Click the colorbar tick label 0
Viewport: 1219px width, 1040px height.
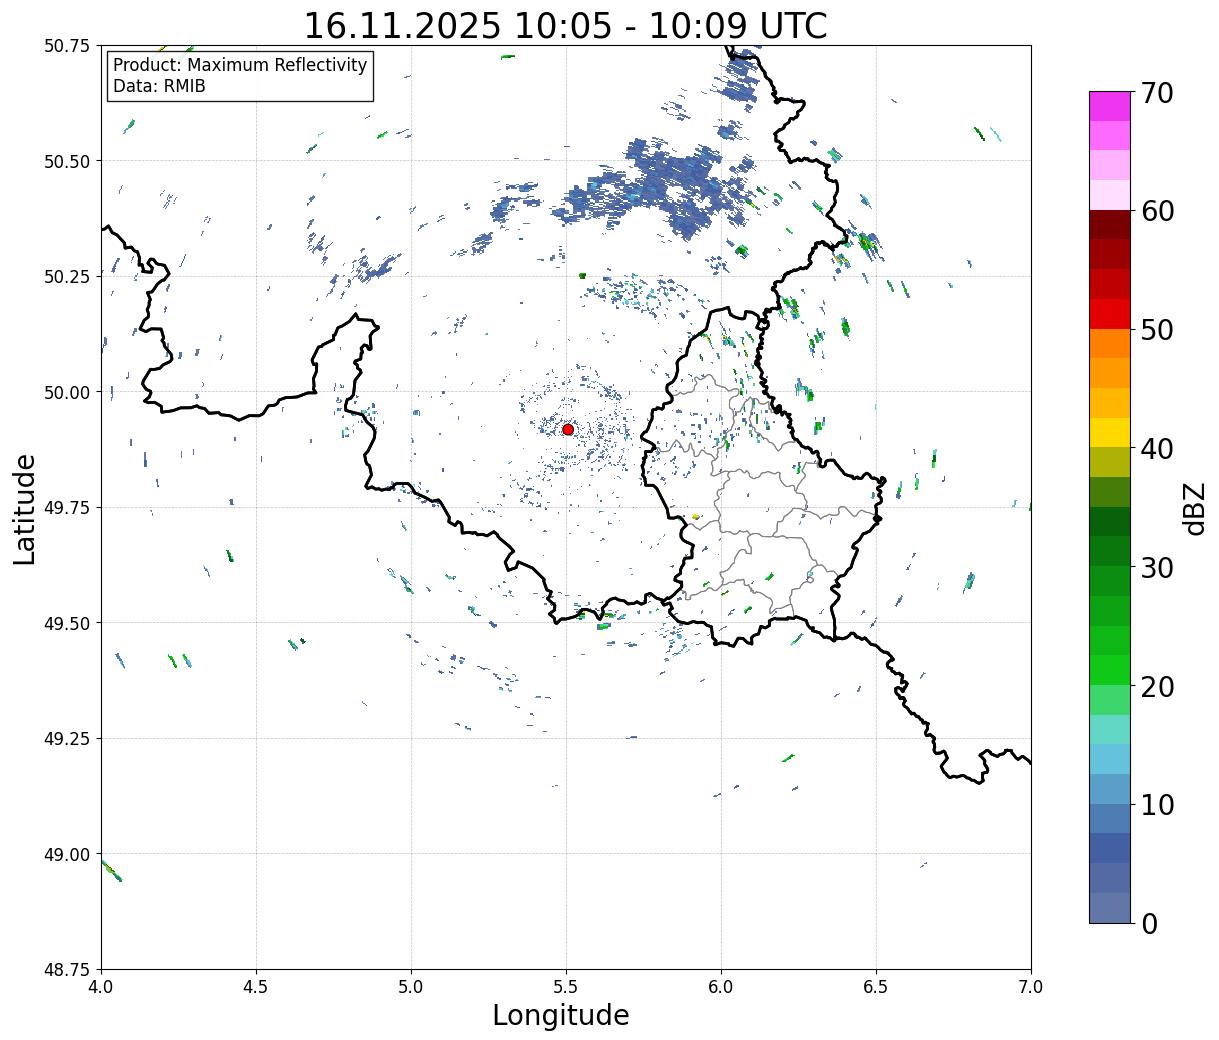point(1149,924)
